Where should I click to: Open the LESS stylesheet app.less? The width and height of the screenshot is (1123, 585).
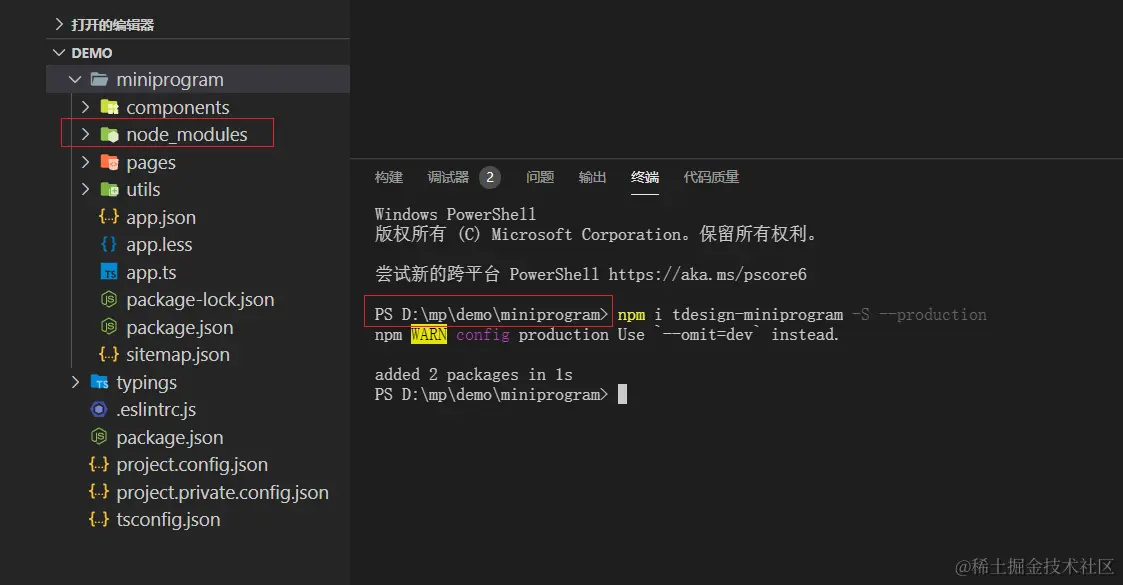(158, 244)
